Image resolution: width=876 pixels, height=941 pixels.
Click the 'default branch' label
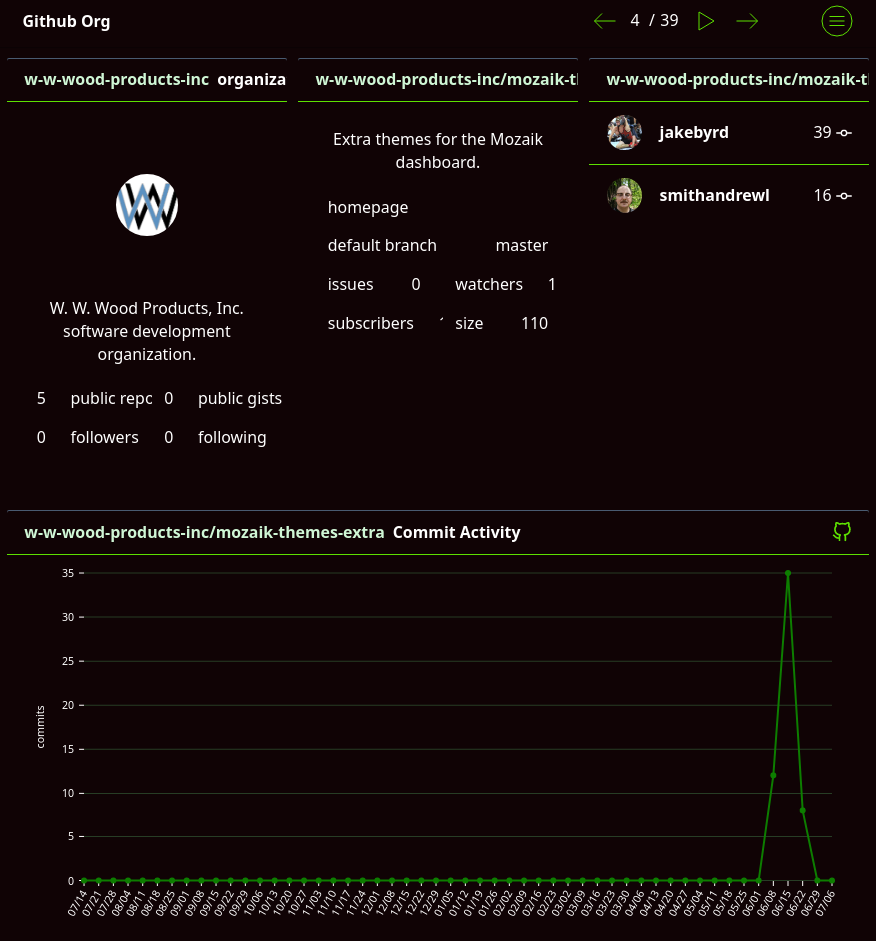pyautogui.click(x=382, y=245)
